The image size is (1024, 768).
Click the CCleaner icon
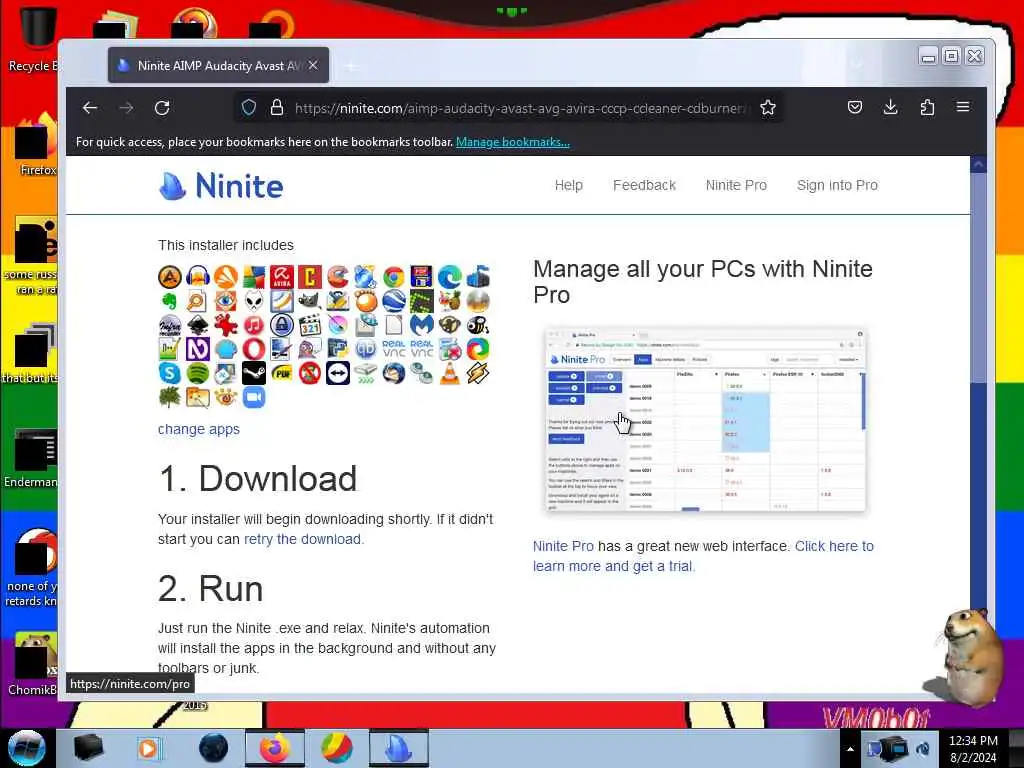(338, 277)
